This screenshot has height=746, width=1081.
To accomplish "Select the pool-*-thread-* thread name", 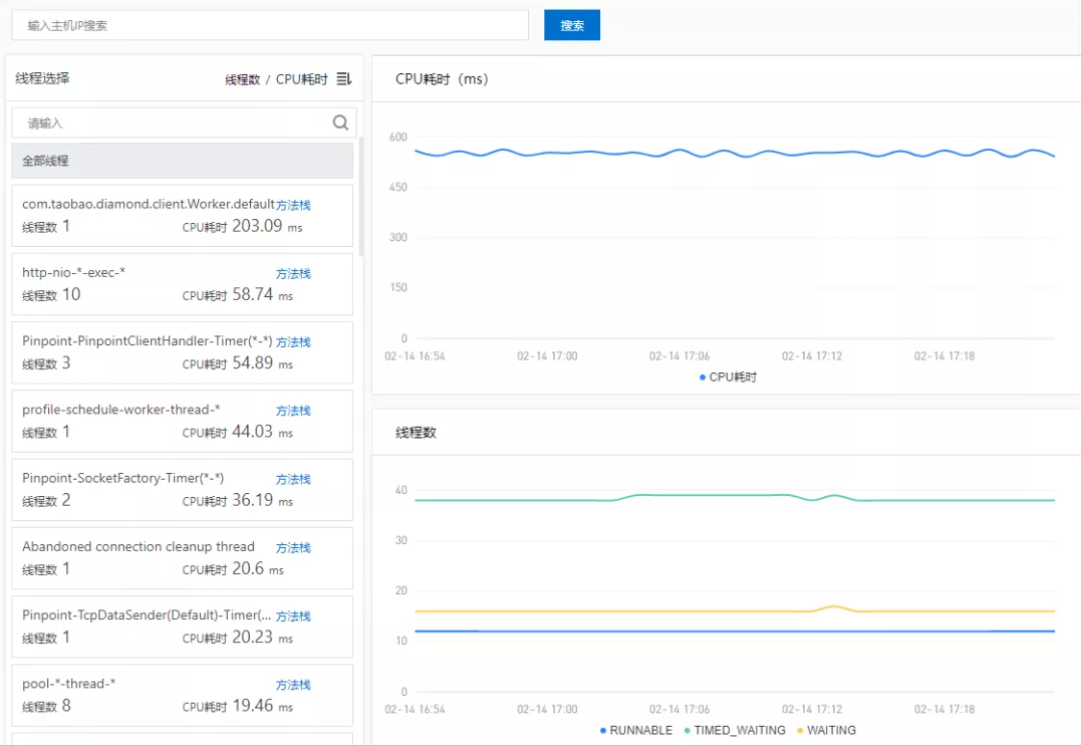I will click(x=69, y=683).
